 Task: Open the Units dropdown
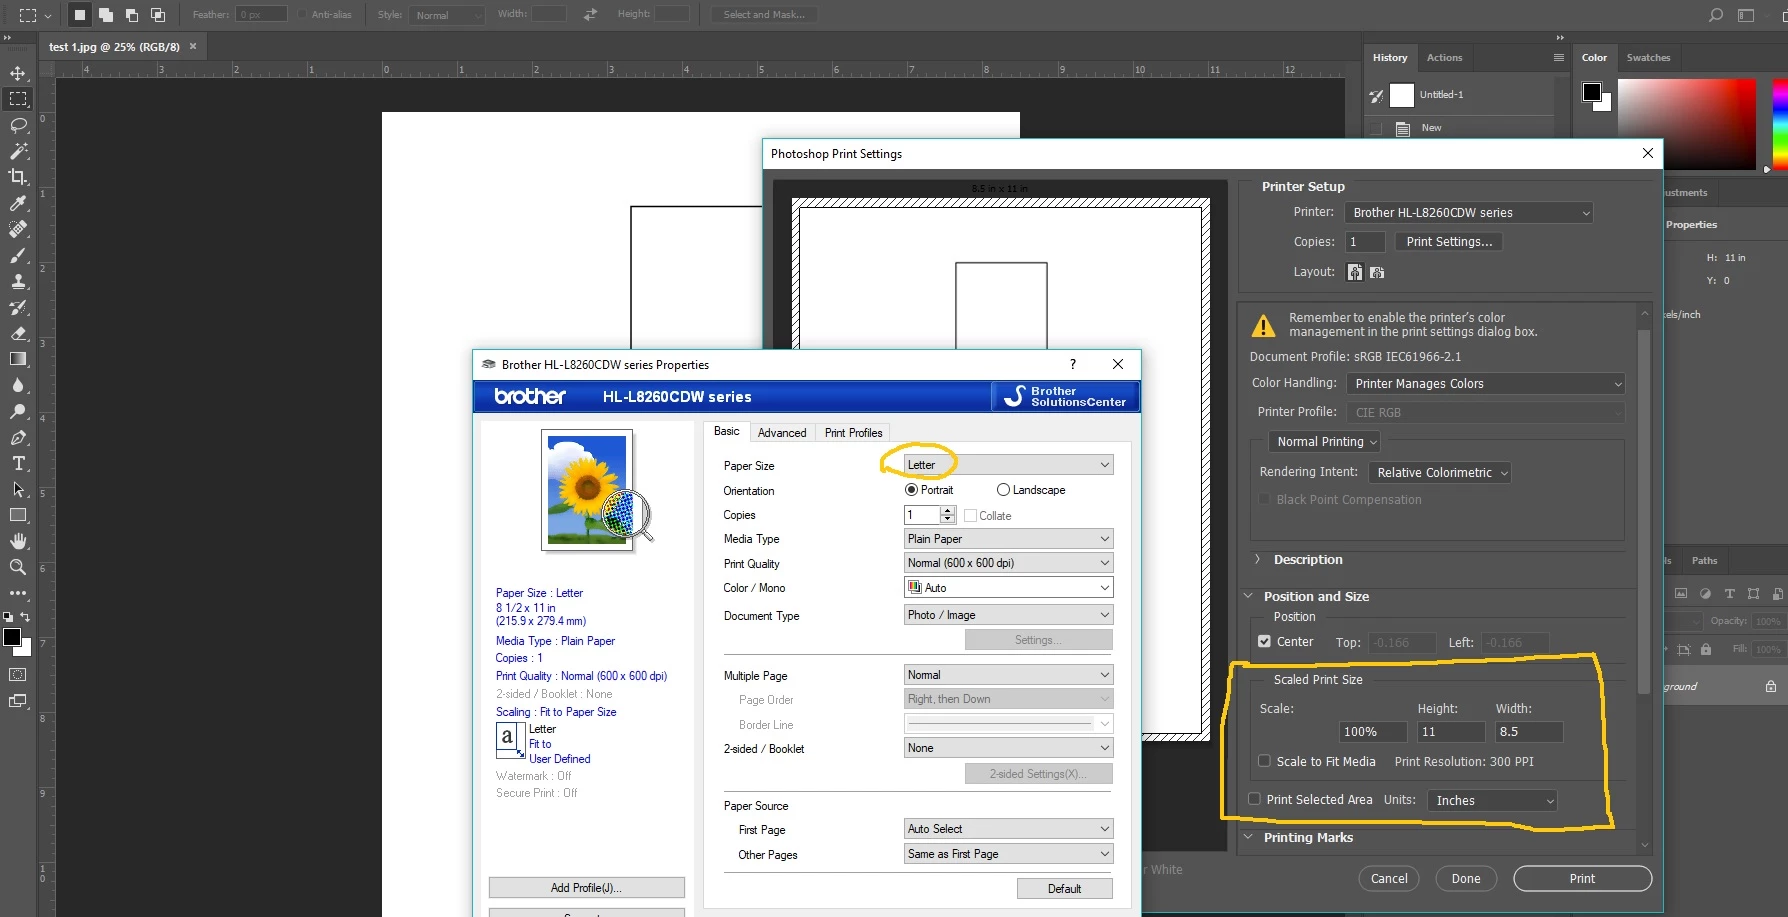(1492, 801)
